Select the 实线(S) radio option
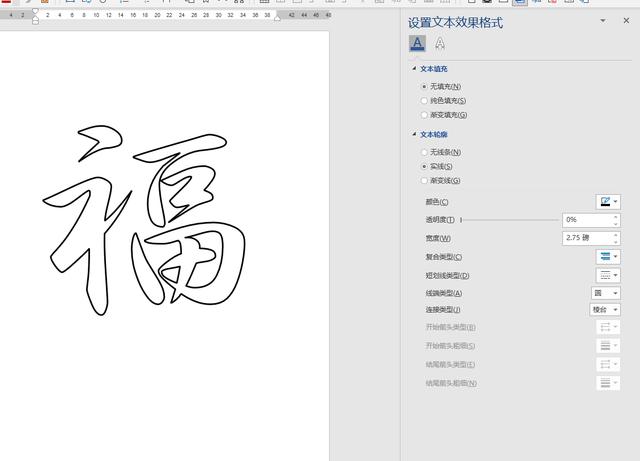This screenshot has height=461, width=640. point(424,167)
